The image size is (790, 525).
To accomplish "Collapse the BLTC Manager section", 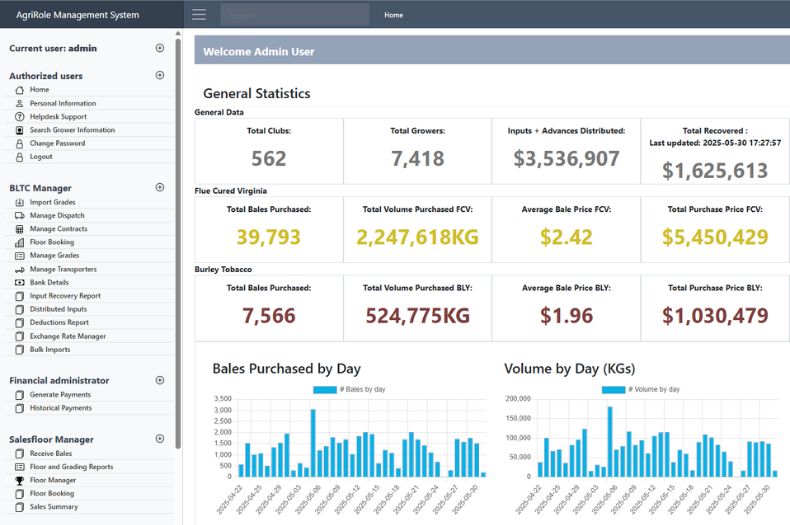I will coord(160,187).
